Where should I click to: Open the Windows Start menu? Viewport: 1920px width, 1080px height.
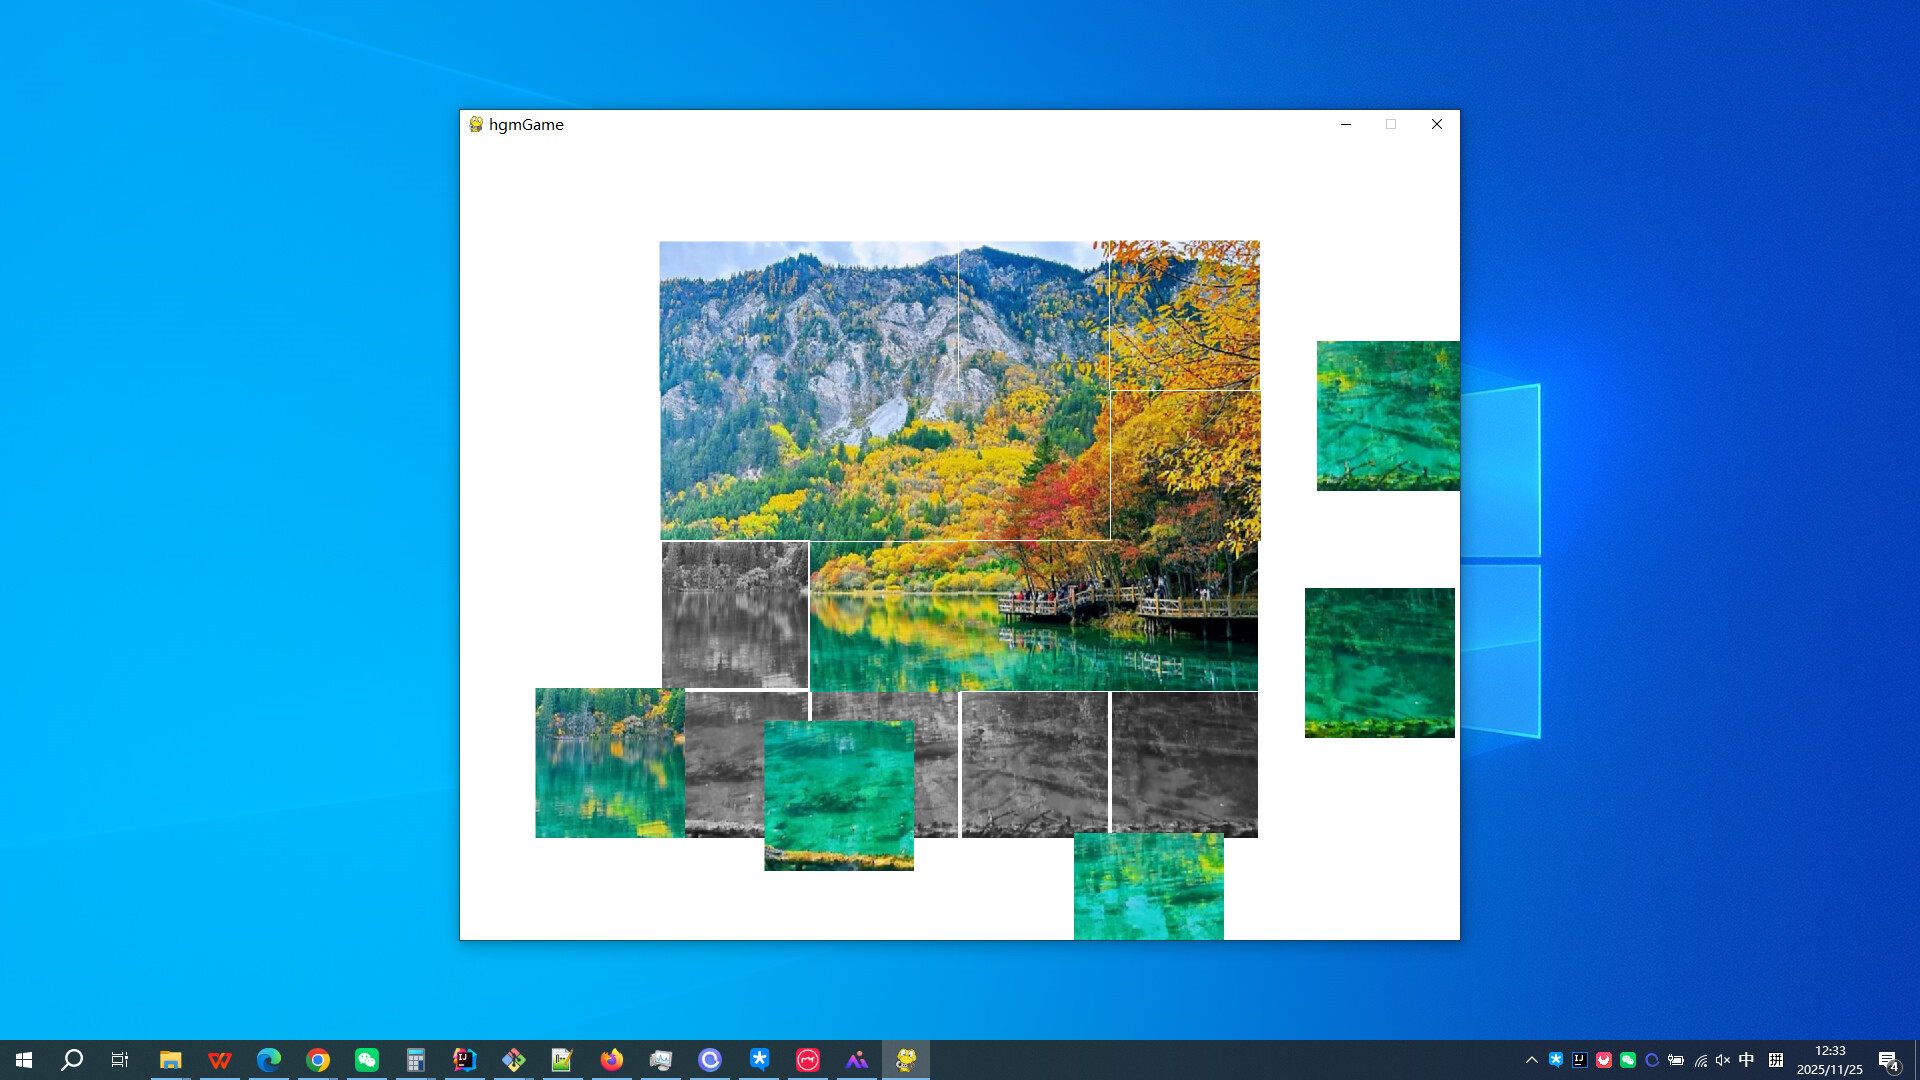(x=22, y=1059)
